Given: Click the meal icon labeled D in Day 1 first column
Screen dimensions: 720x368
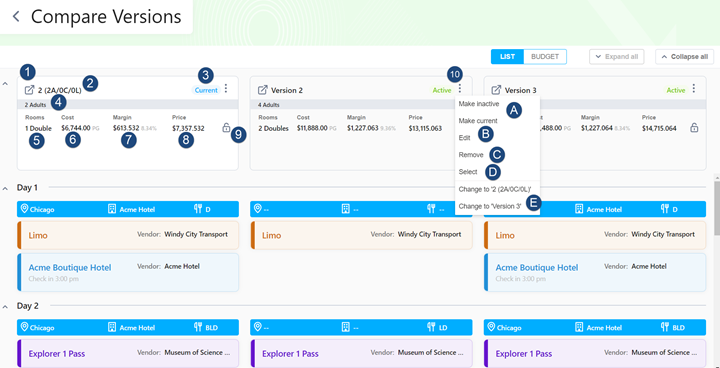Looking at the screenshot, I should (198, 209).
